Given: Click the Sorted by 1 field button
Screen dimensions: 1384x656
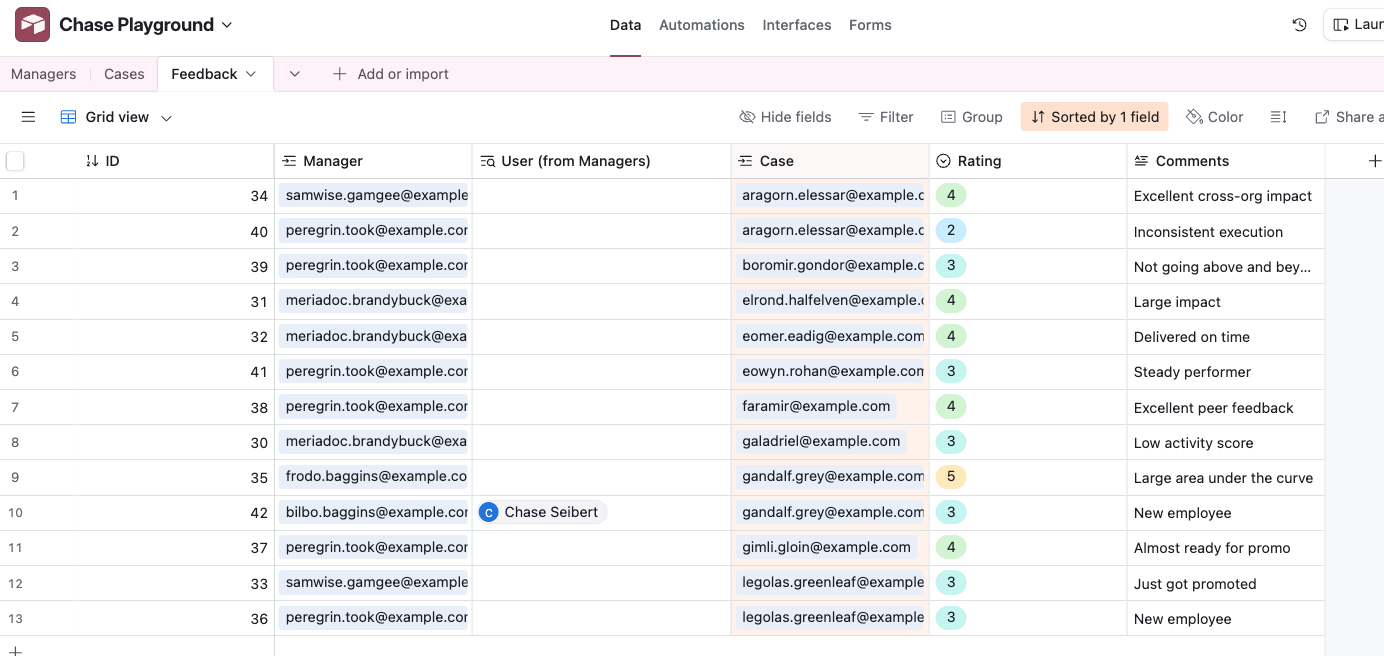Looking at the screenshot, I should pos(1095,117).
